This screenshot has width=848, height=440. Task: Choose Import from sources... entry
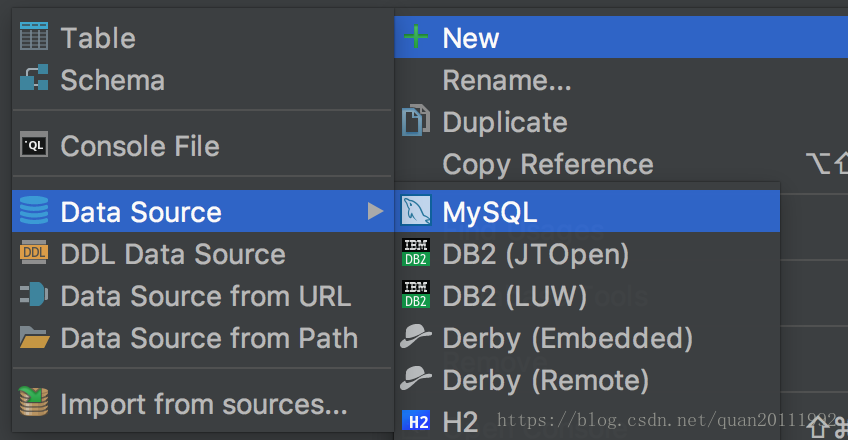click(203, 404)
